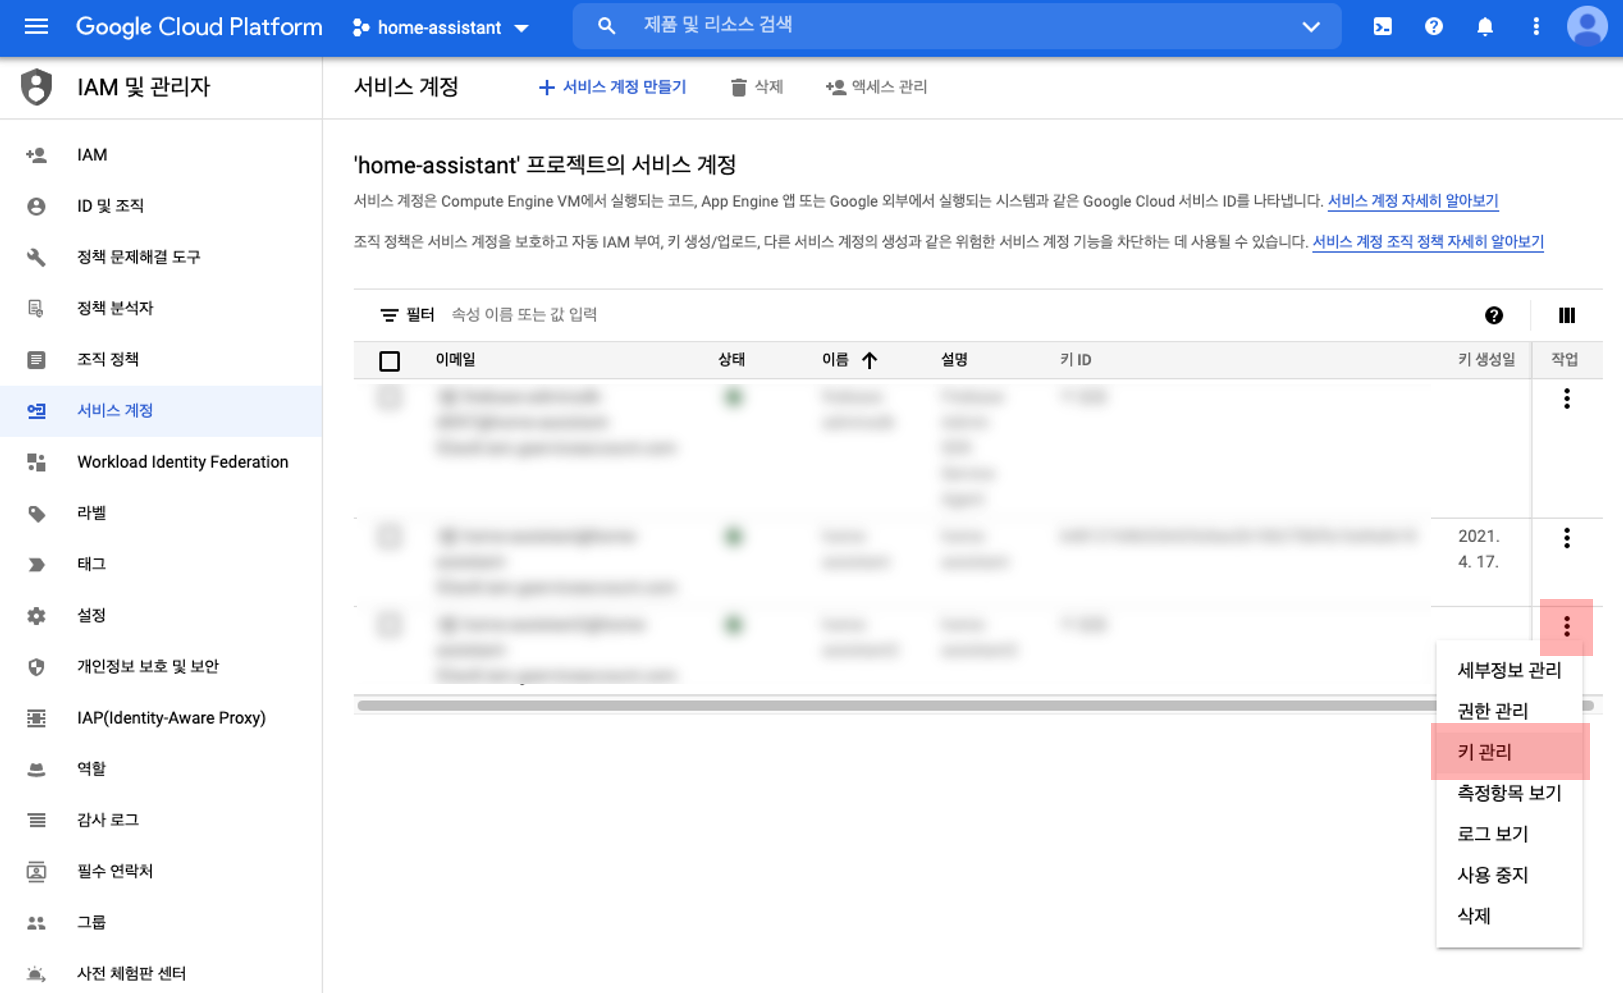Open ID 및 조직 page
This screenshot has height=993, width=1623.
click(x=161, y=206)
